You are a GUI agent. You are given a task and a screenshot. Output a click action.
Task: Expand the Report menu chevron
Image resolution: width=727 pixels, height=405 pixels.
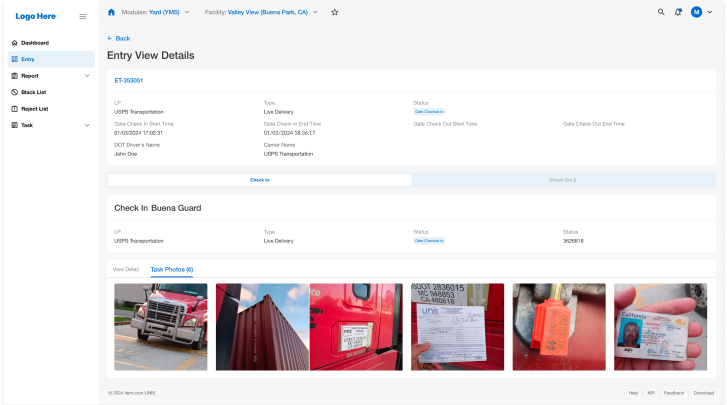click(x=87, y=76)
